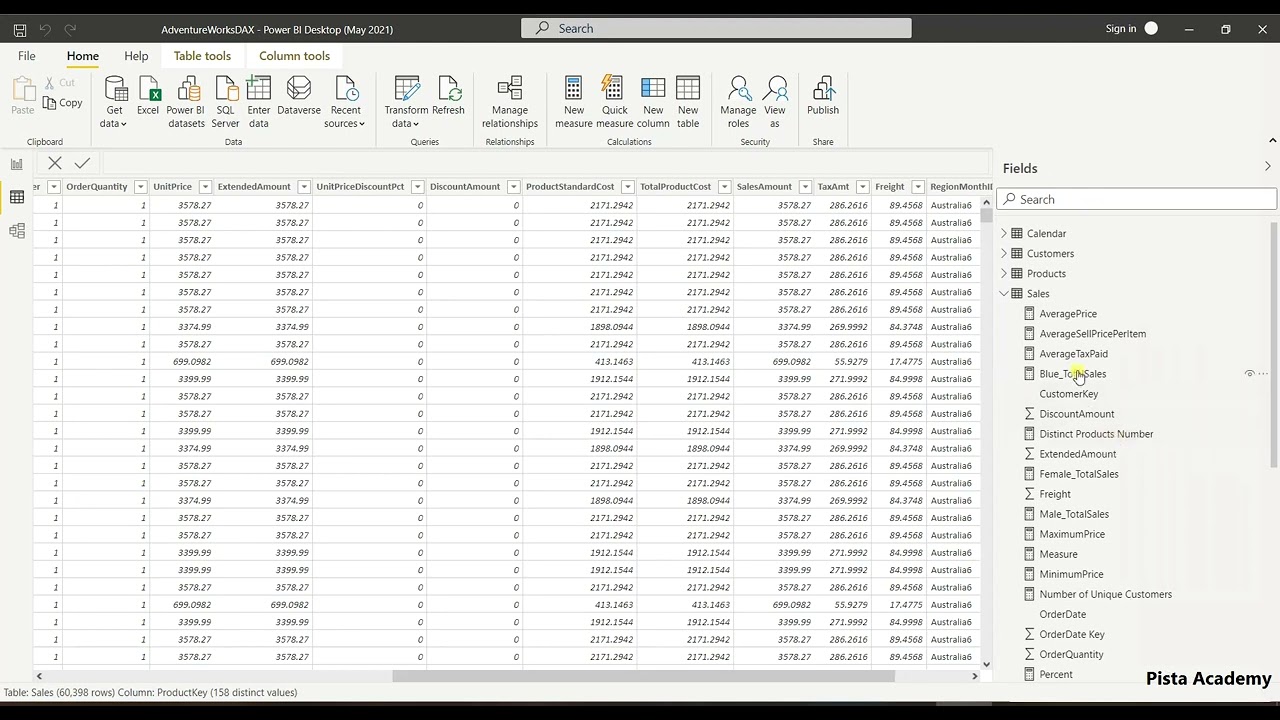Image resolution: width=1280 pixels, height=720 pixels.
Task: Toggle visibility eye on Blue_TotalSales
Action: point(1249,374)
